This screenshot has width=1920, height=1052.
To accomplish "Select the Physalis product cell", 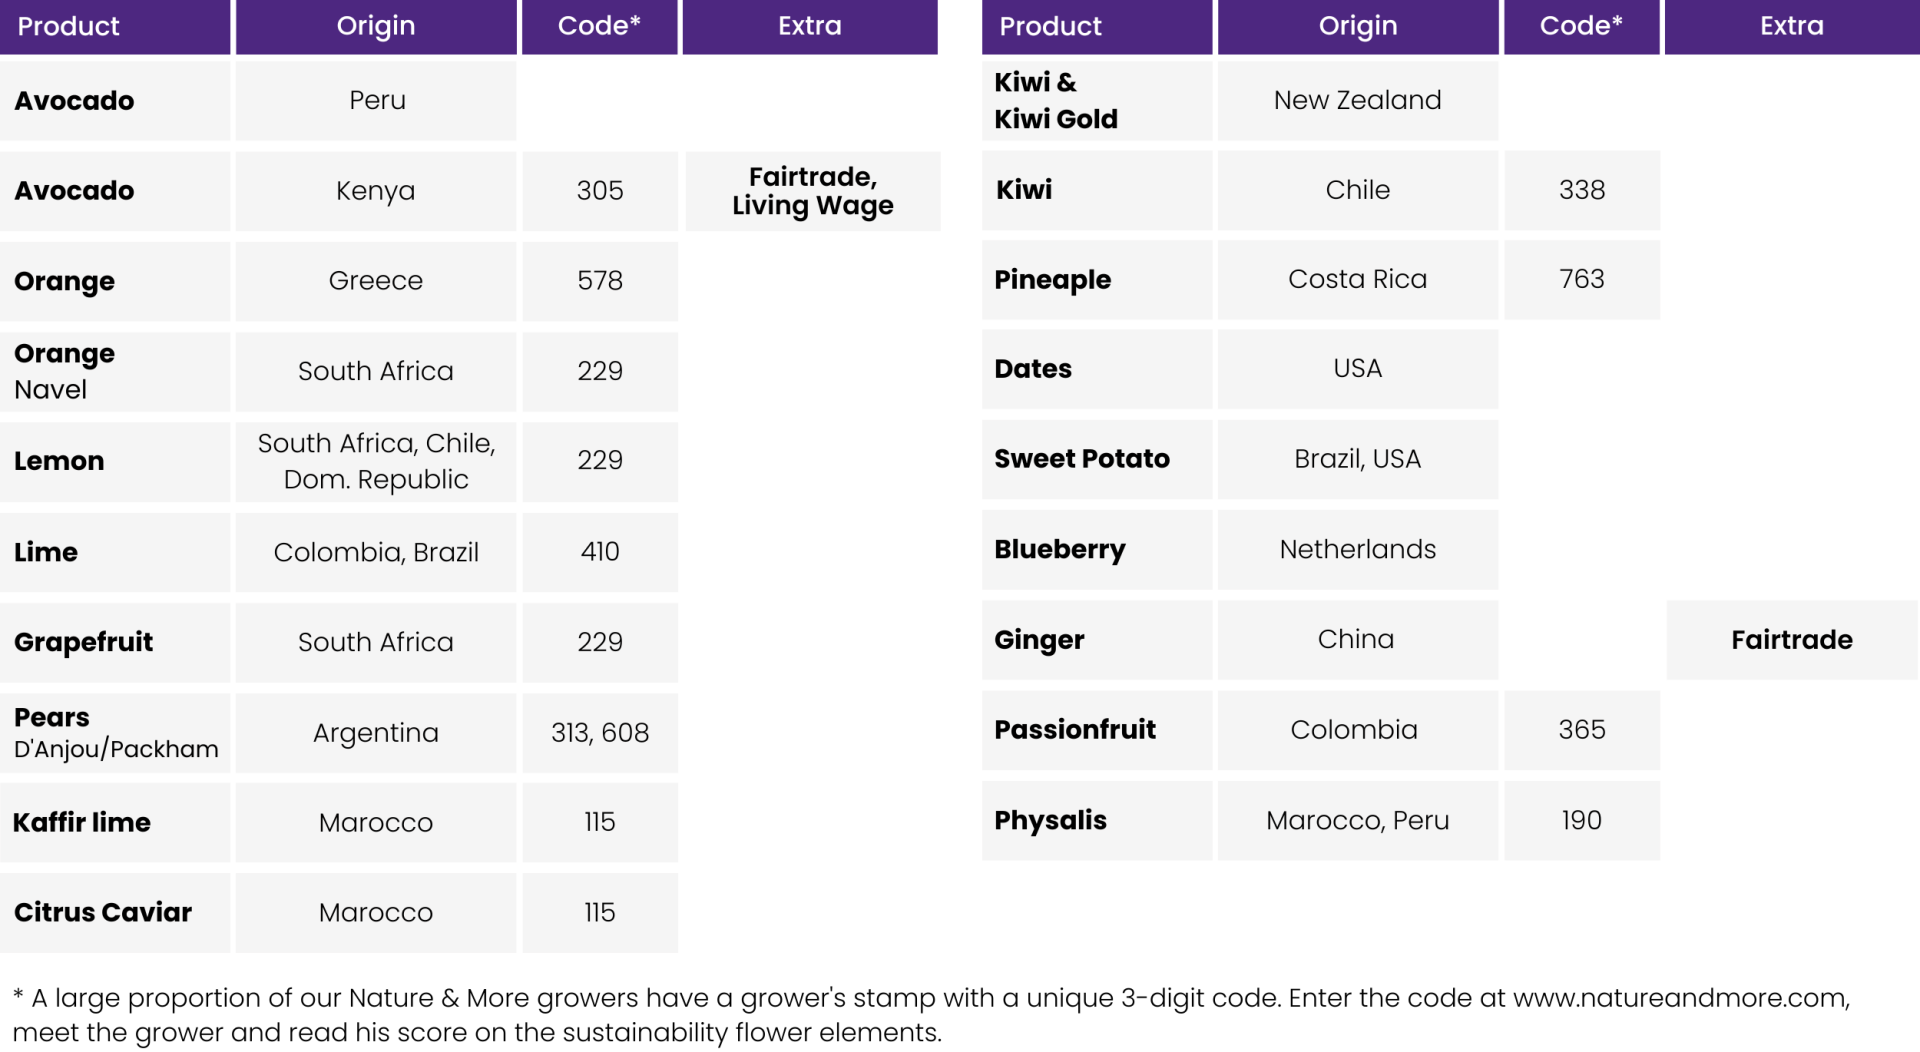I will click(1097, 820).
